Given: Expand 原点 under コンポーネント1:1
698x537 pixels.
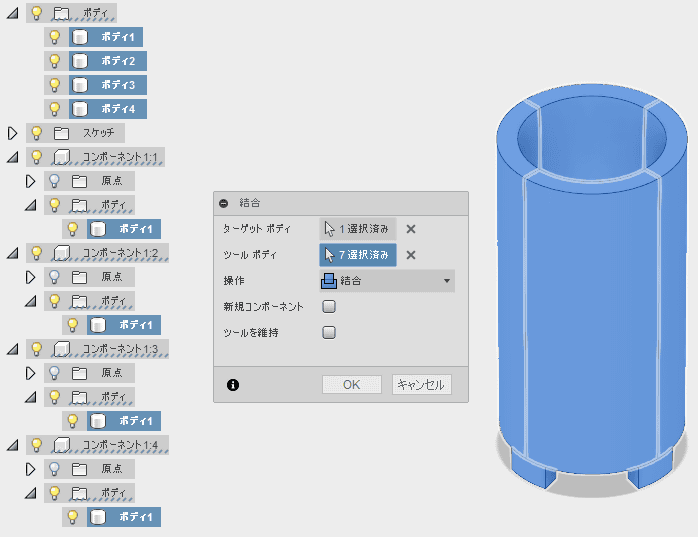Looking at the screenshot, I should (x=30, y=181).
